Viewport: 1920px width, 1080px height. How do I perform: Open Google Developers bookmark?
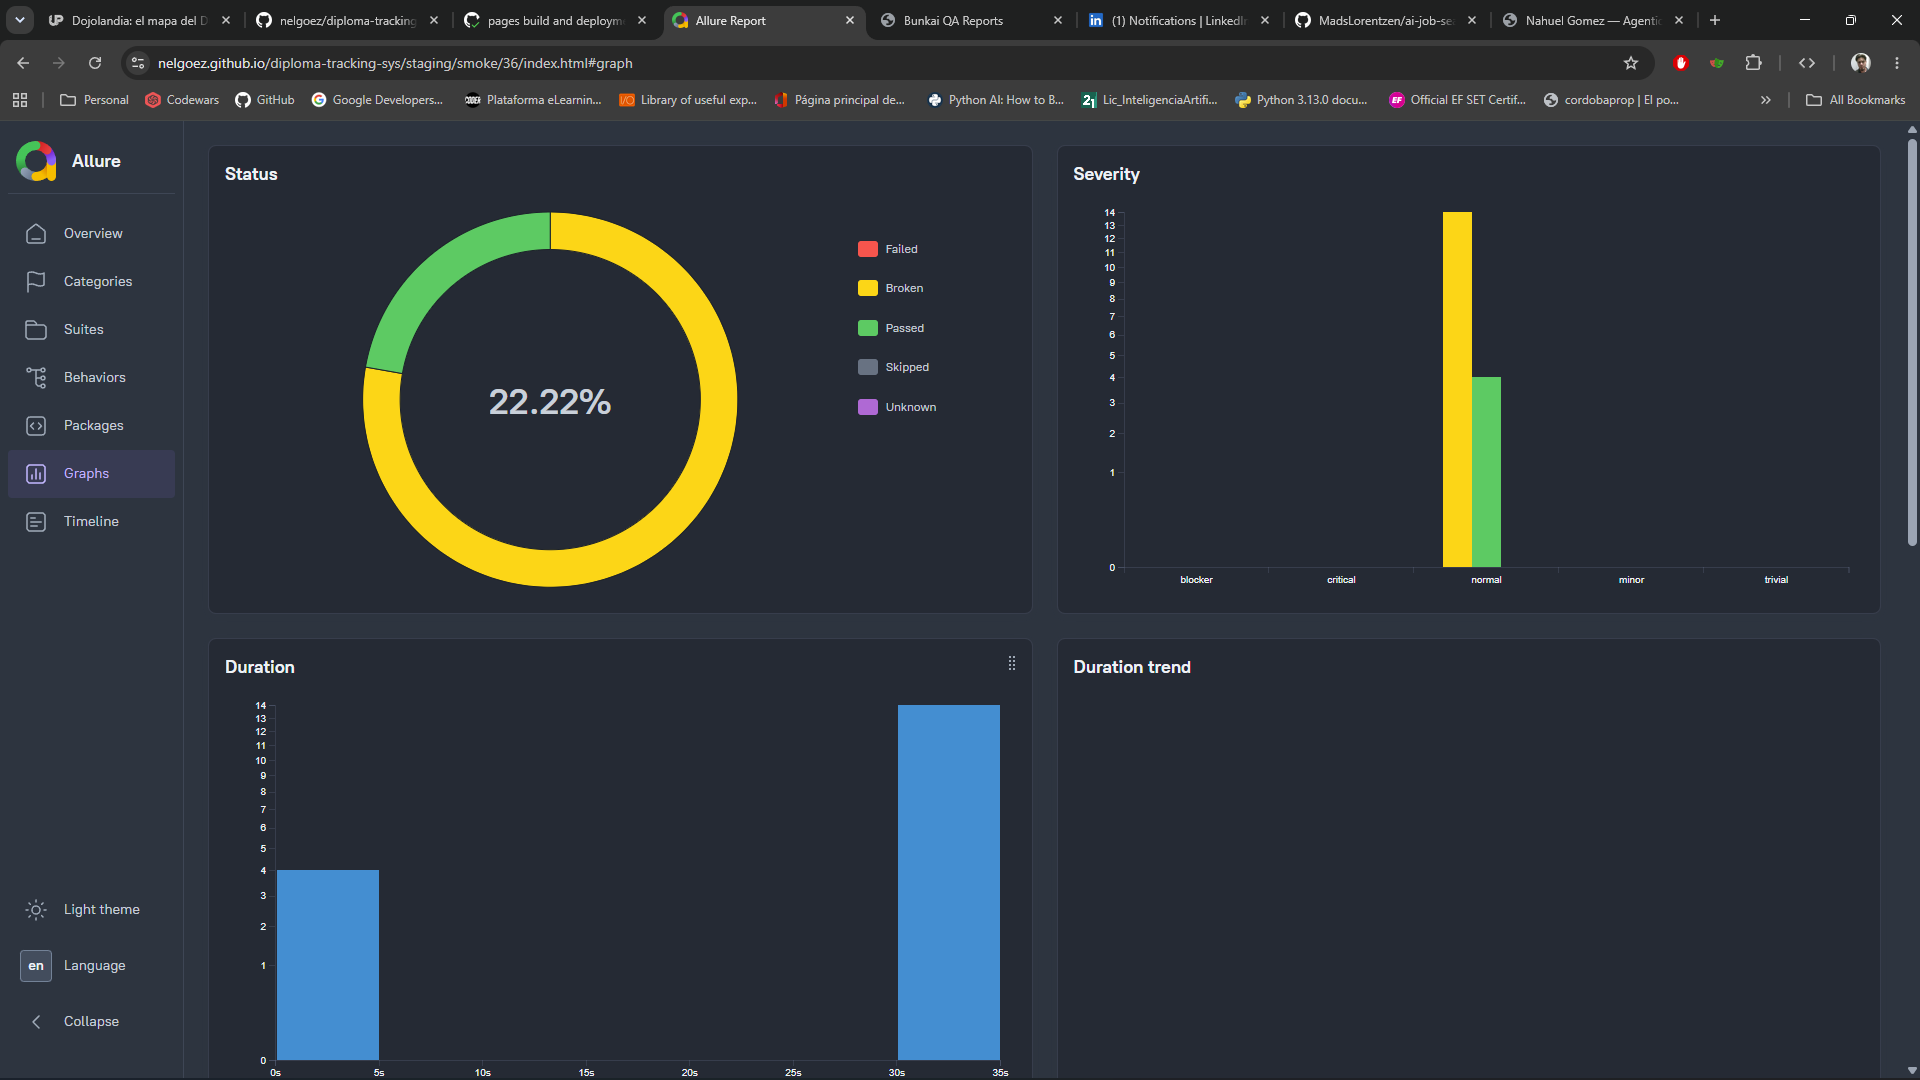pos(377,100)
